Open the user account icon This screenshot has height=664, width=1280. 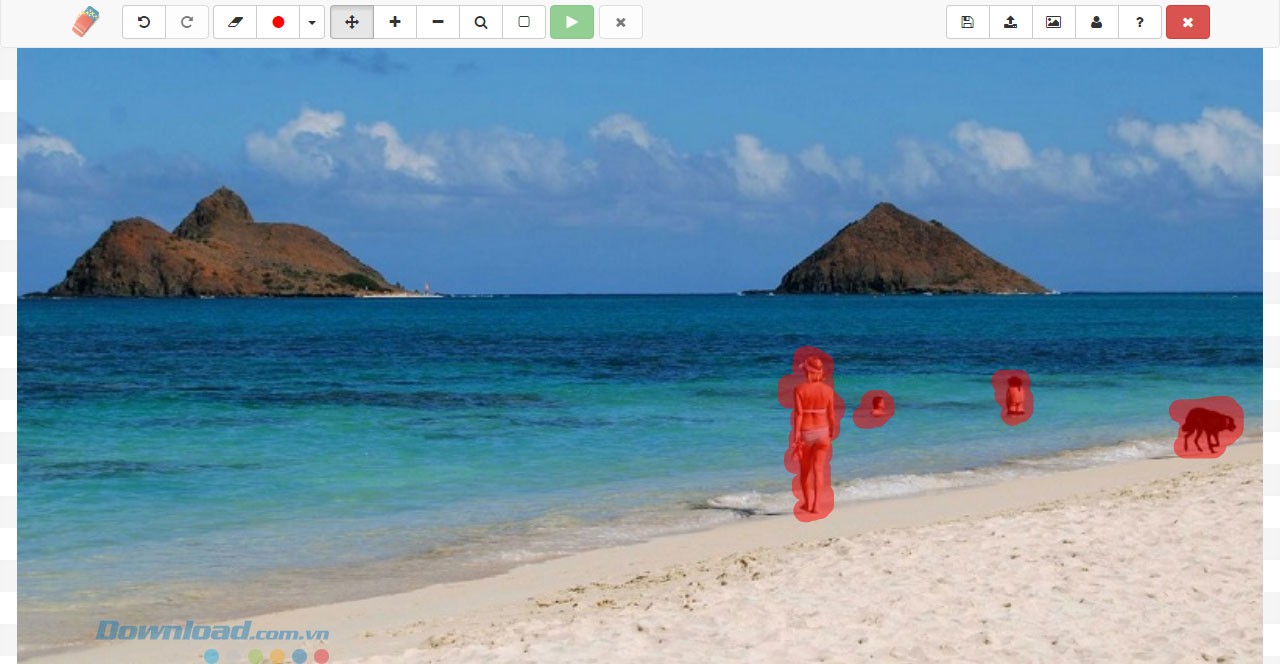point(1096,22)
